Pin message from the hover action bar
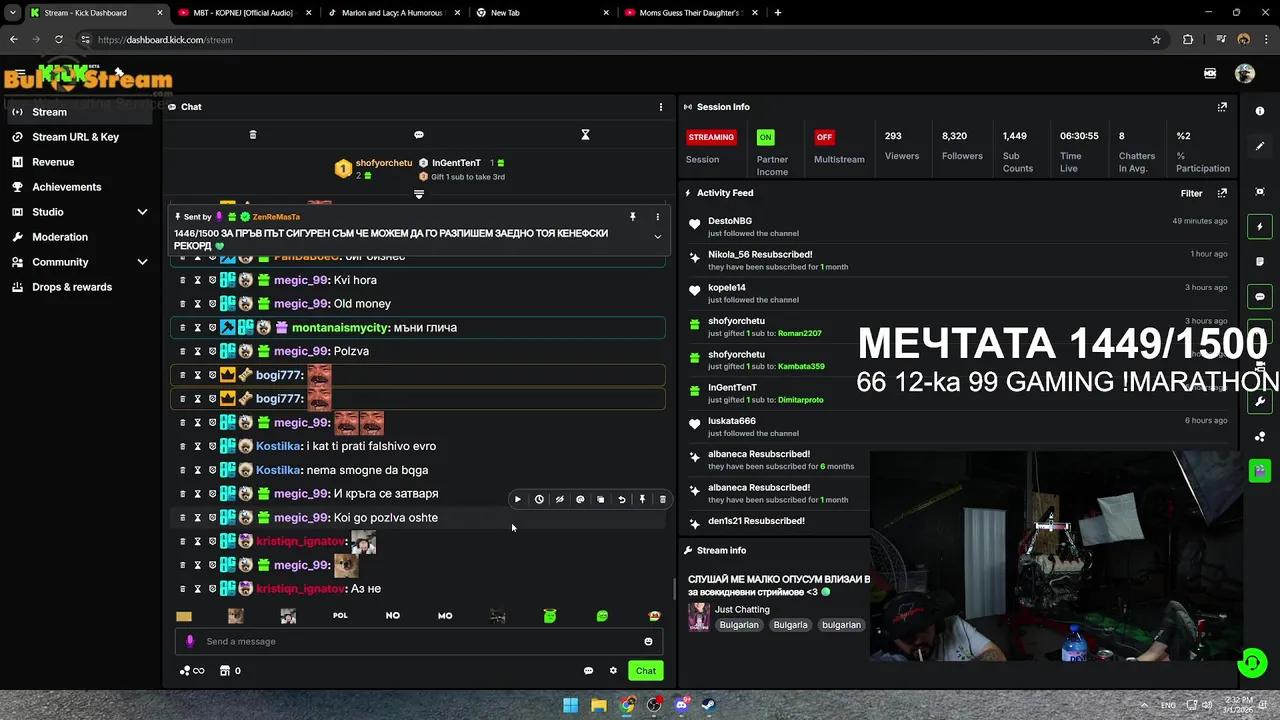Viewport: 1280px width, 720px height. point(642,499)
